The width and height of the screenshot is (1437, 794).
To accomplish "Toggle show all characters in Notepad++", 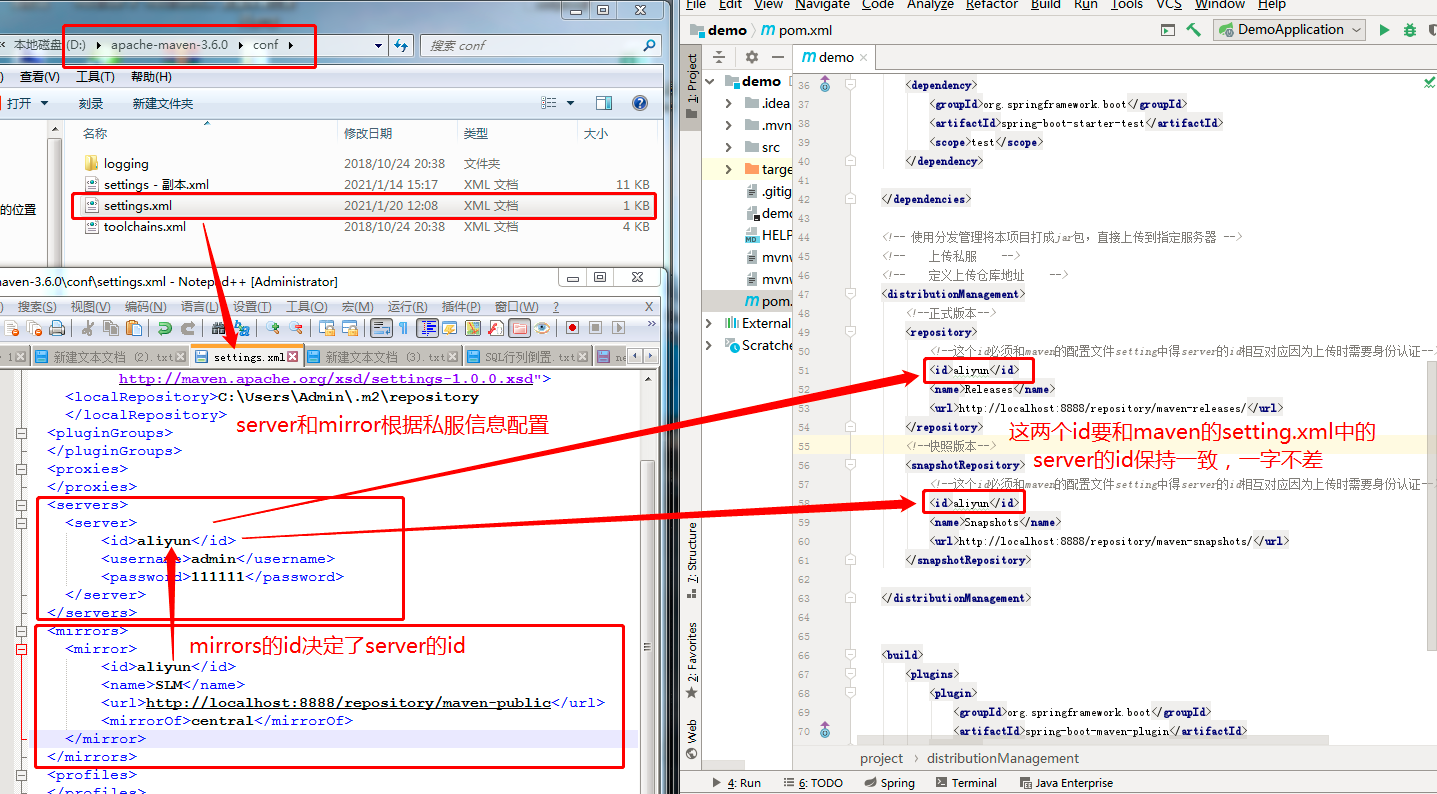I will tap(404, 330).
